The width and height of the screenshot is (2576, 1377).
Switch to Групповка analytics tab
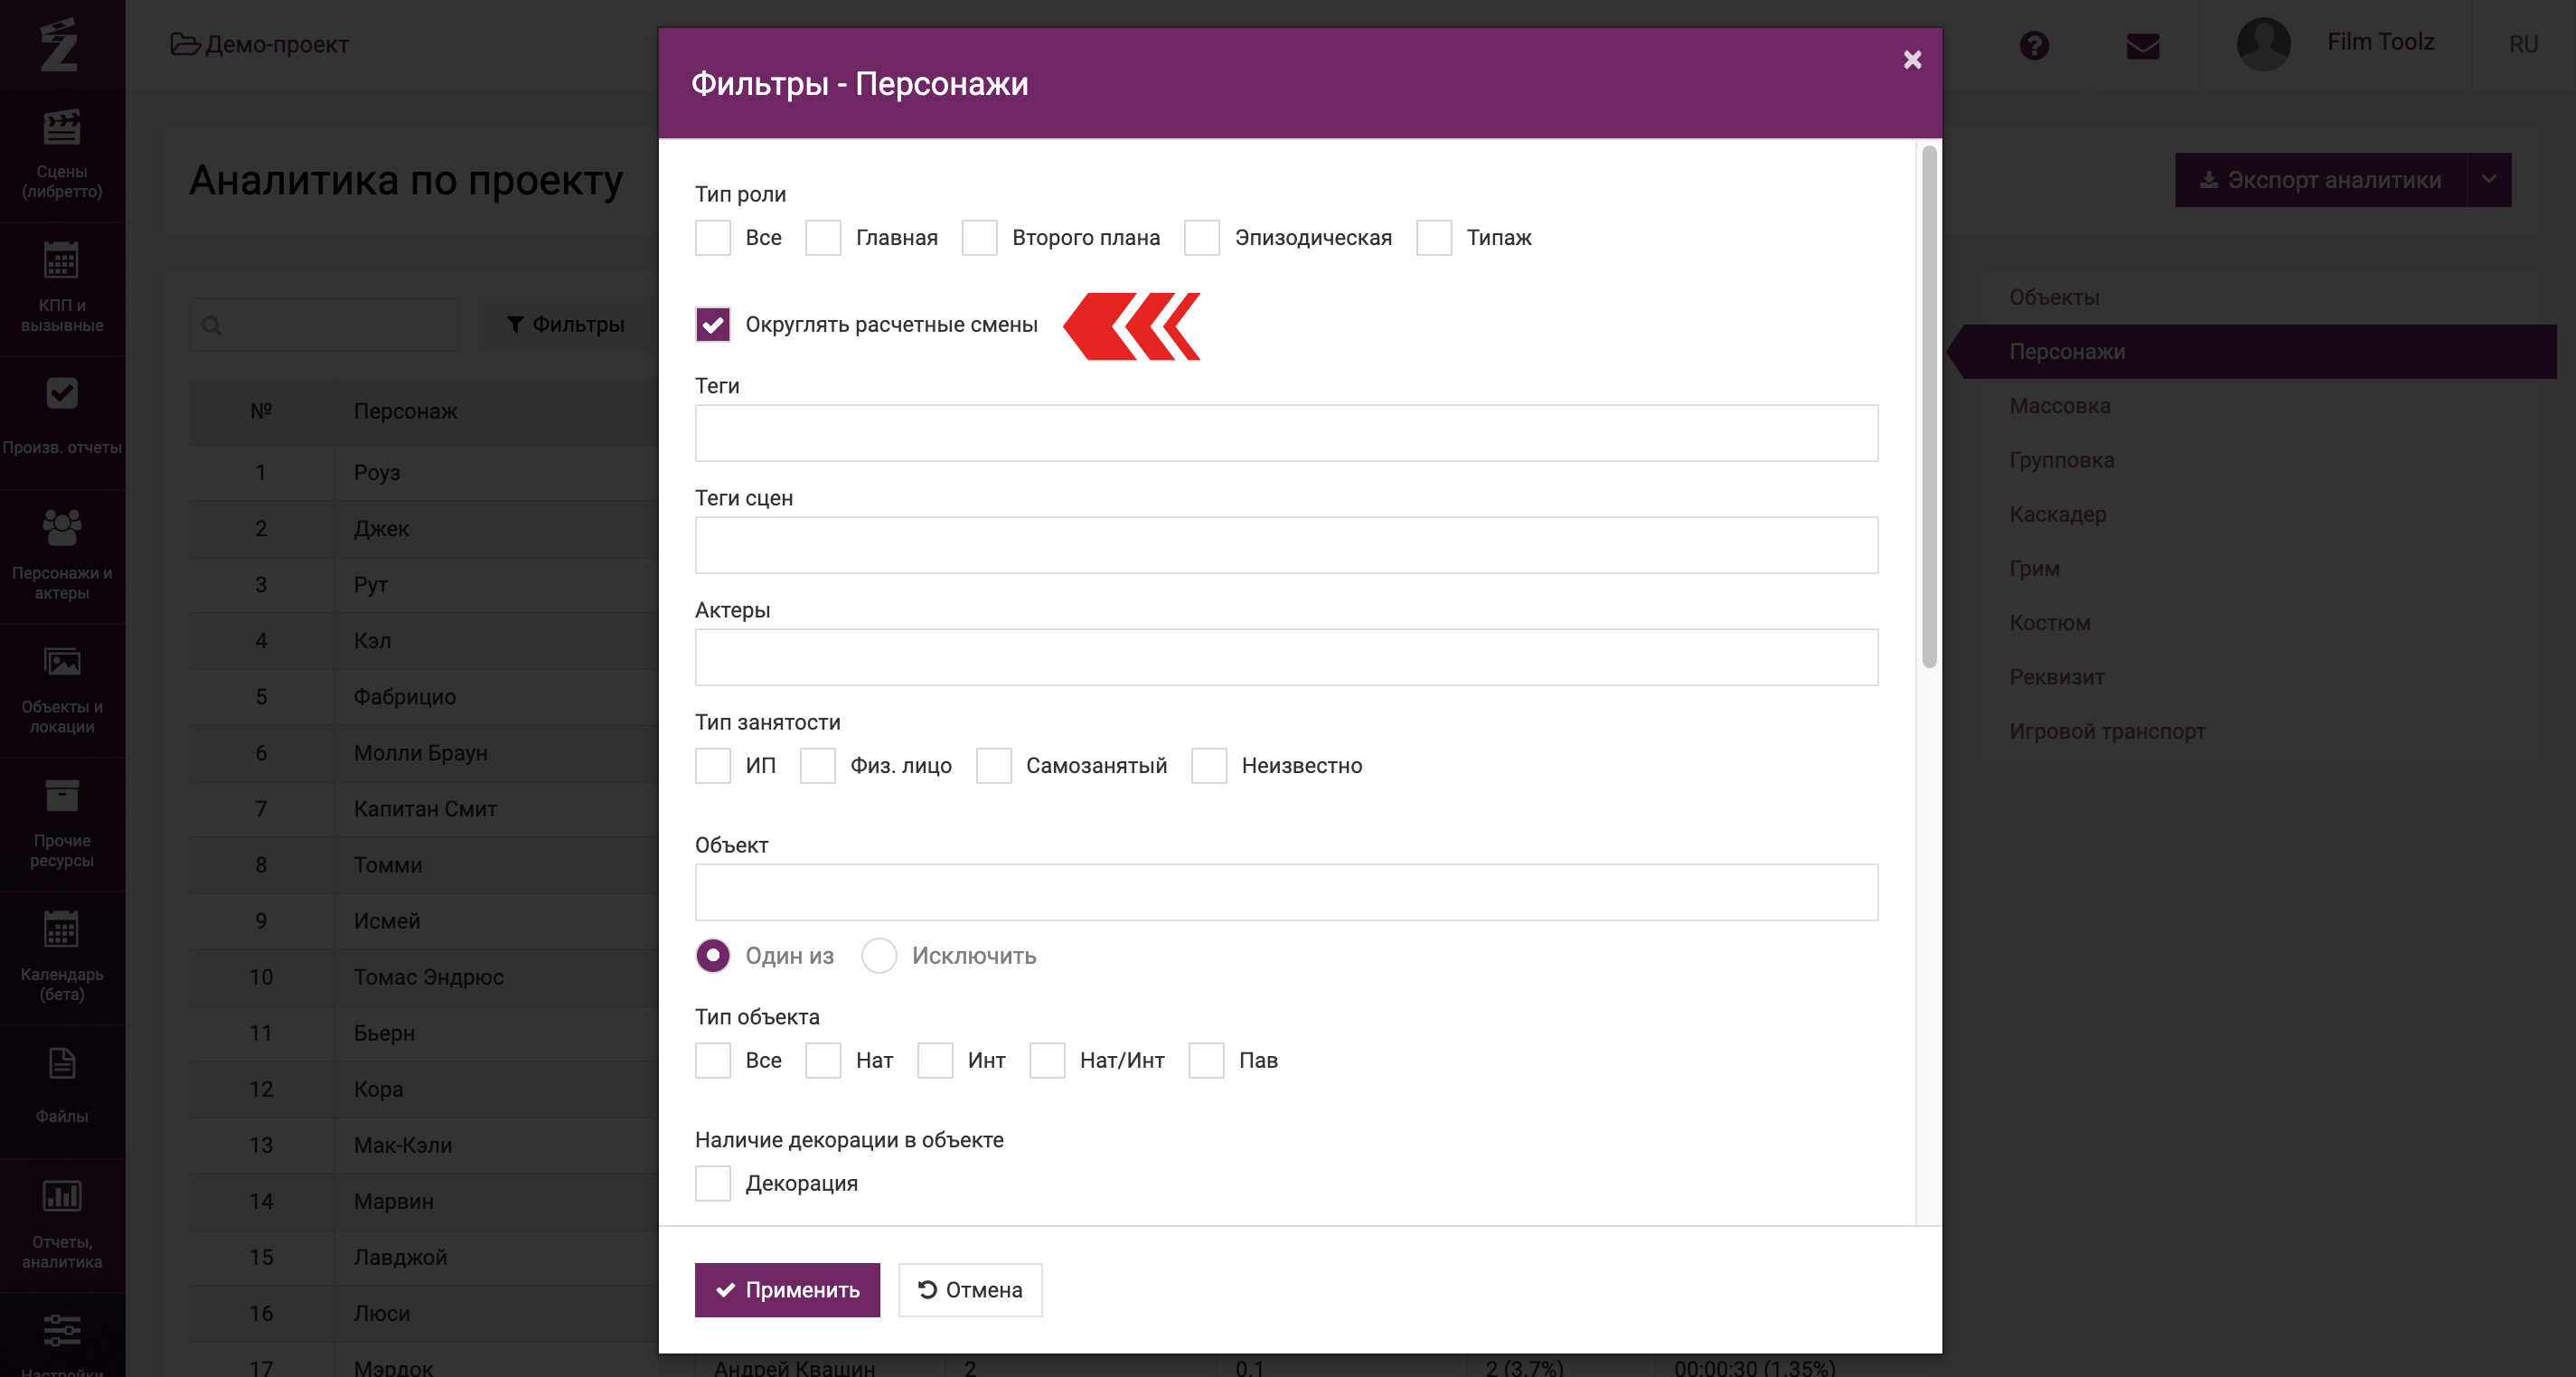pos(2062,460)
